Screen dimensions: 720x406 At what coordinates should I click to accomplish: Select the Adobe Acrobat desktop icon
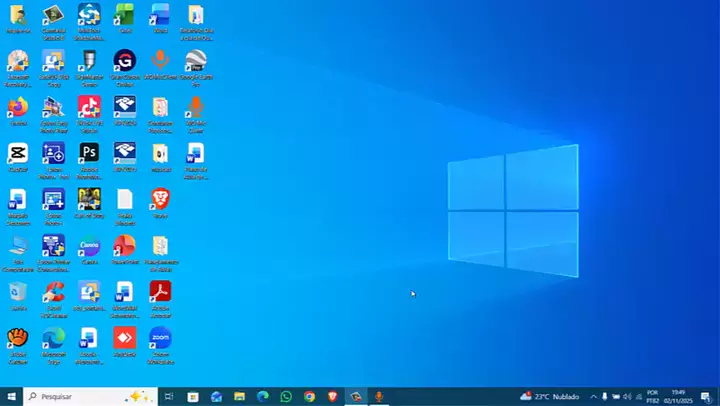tap(160, 292)
